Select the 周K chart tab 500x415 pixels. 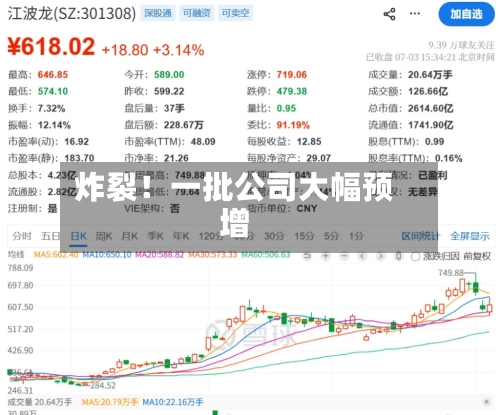104,236
